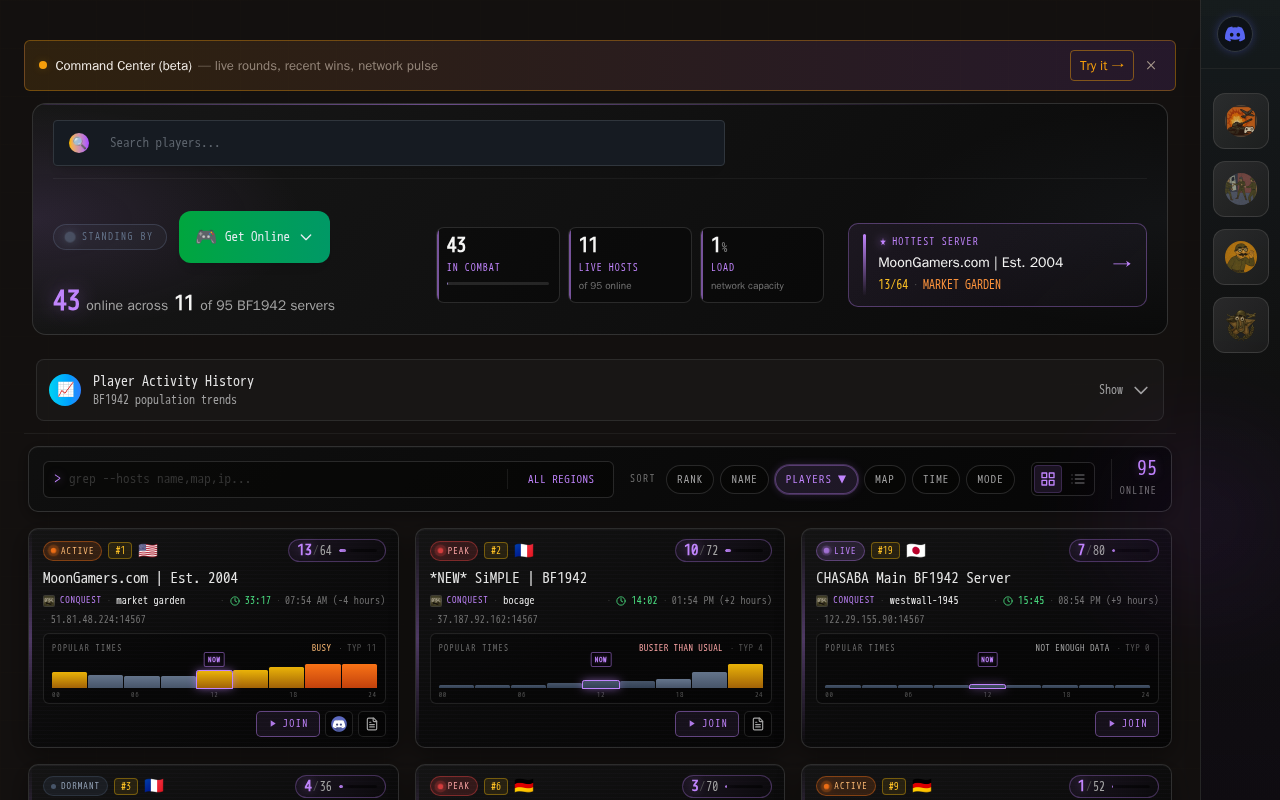Join the CHASABA Main BF1942 Server
This screenshot has height=800, width=1280.
1126,724
